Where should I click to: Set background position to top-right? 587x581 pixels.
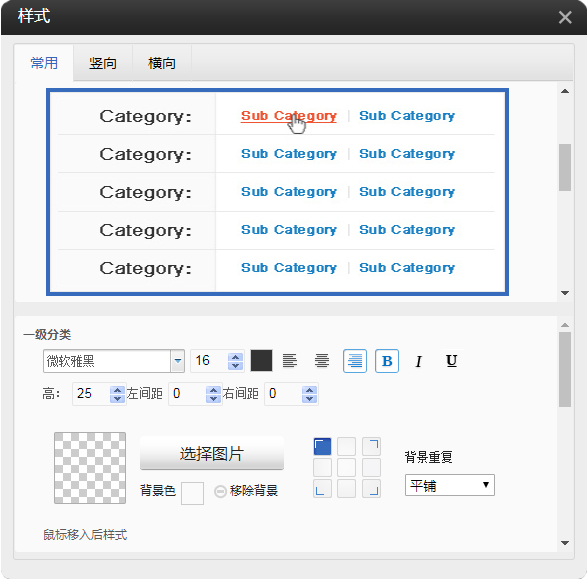pyautogui.click(x=371, y=446)
